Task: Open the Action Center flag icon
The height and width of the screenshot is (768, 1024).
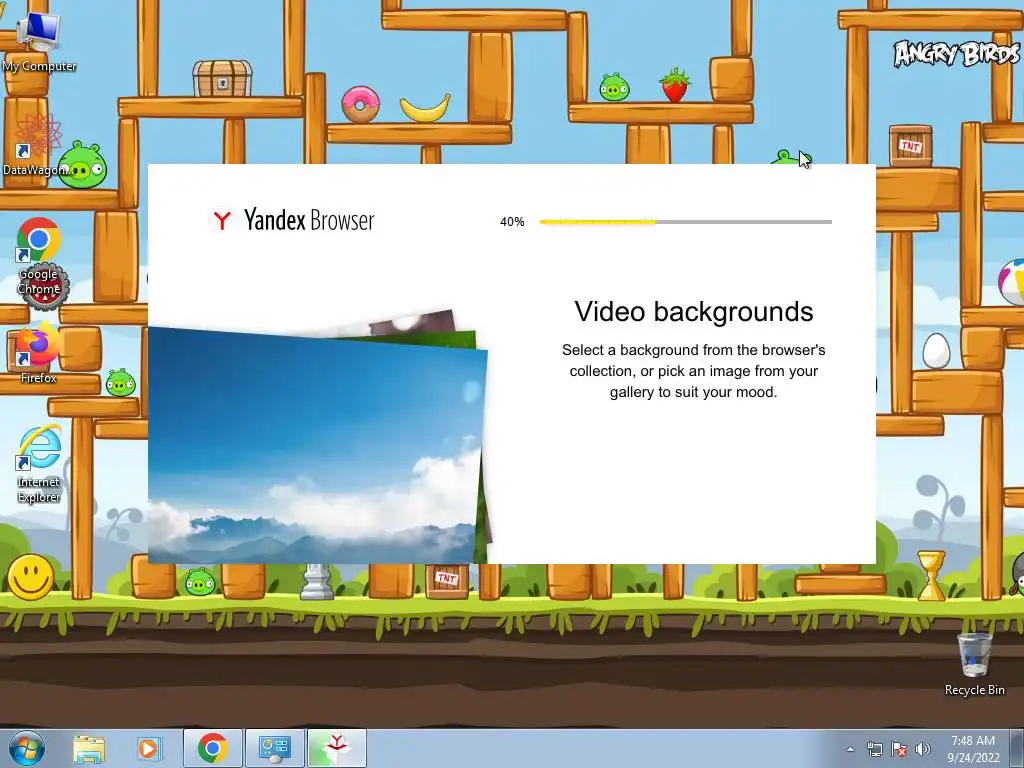Action: [899, 749]
